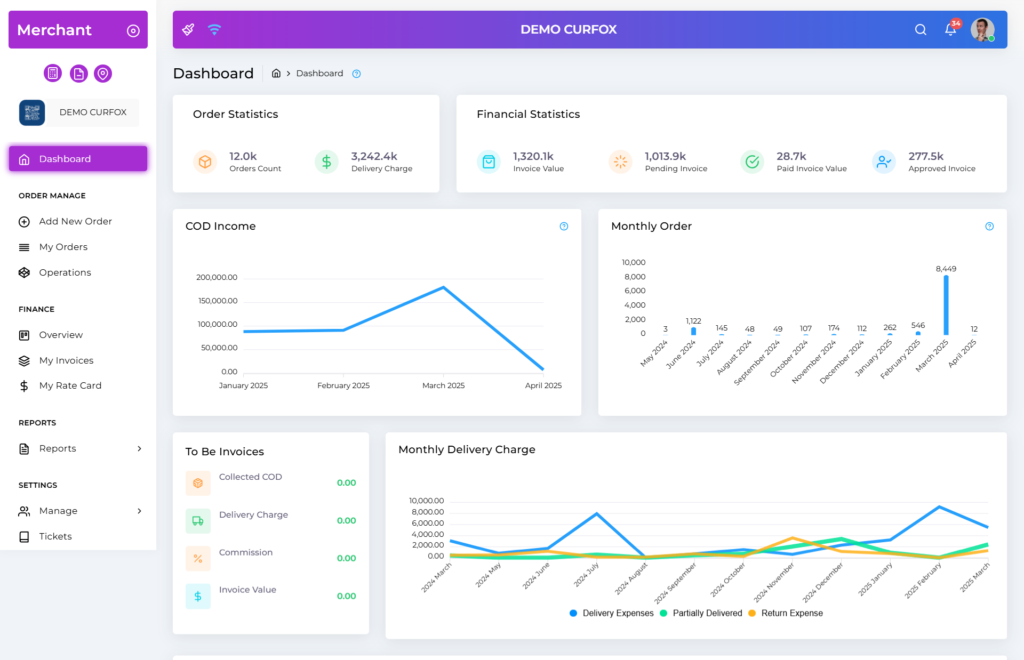Click the sidebar collapse target icon beside Merchant
This screenshot has width=1024, height=660.
pyautogui.click(x=133, y=31)
